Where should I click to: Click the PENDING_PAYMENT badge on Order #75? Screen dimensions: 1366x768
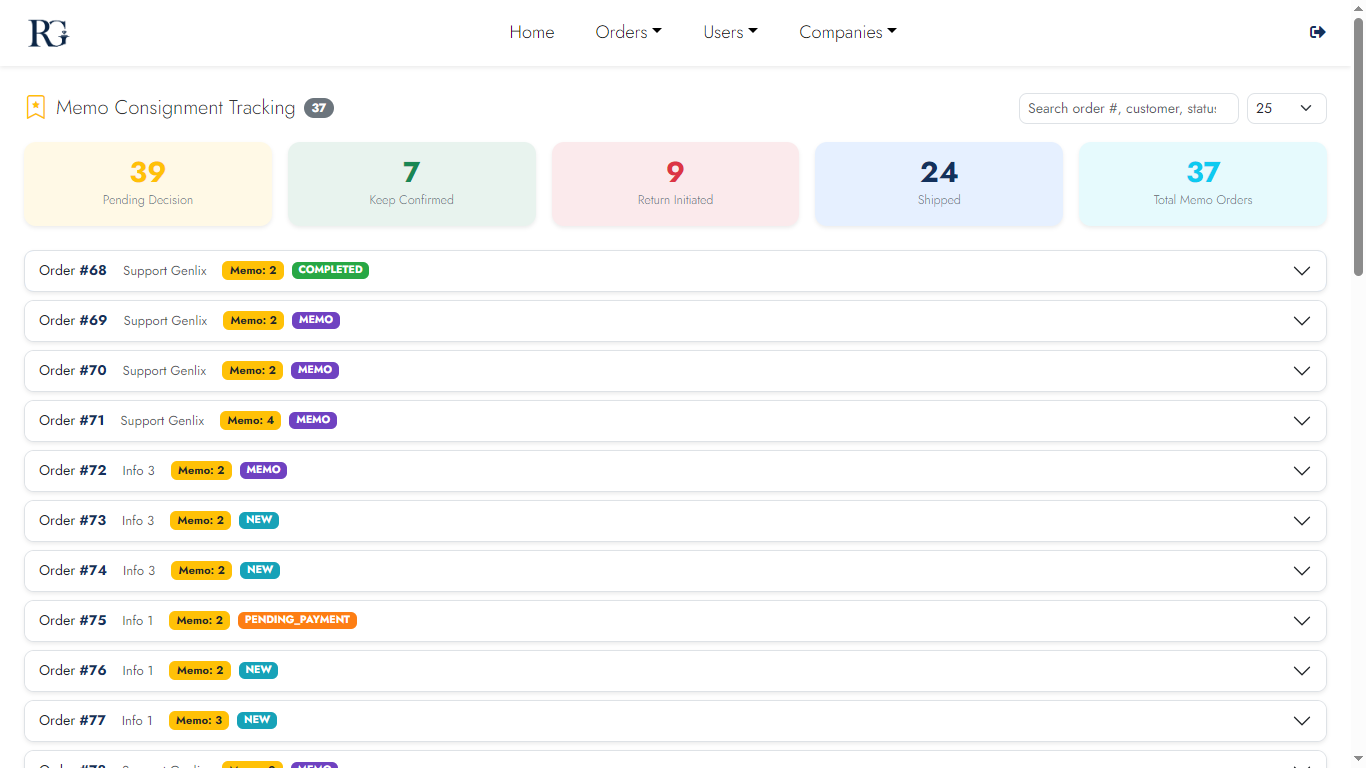click(297, 620)
